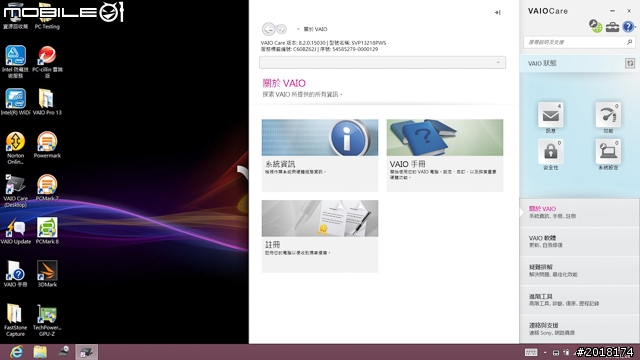Launch Internet Explorer from the taskbar
Viewport: 640px width, 360px height.
(16, 352)
